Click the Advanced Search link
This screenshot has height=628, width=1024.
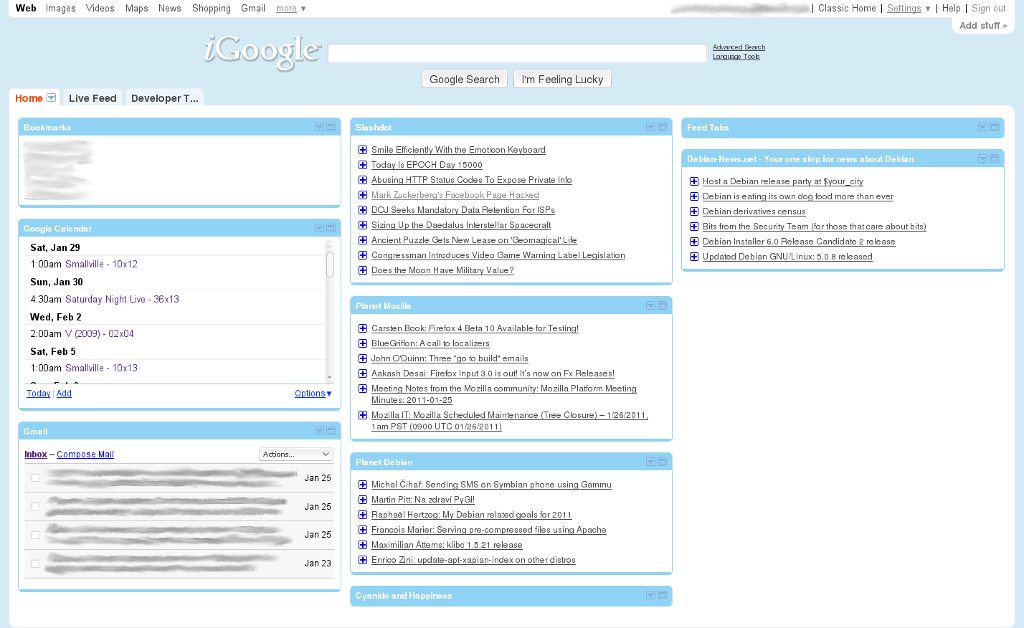pos(739,47)
